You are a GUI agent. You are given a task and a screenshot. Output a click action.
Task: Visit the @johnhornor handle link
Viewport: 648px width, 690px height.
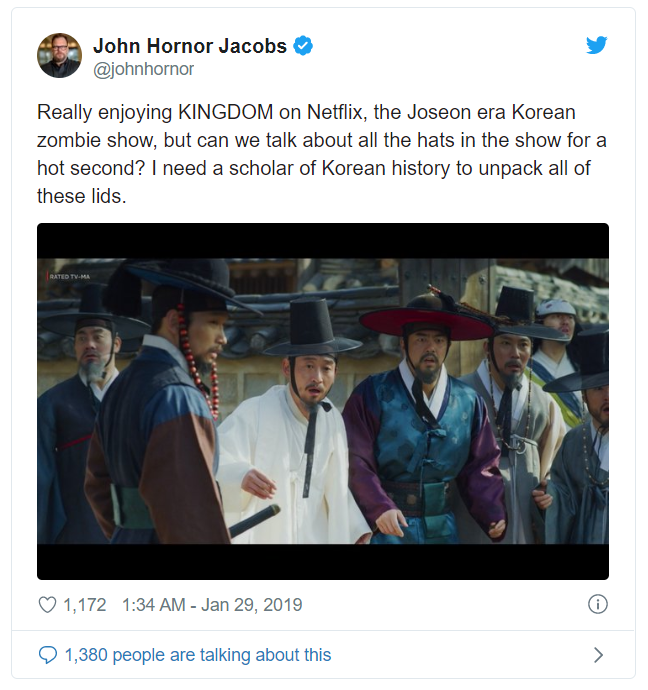pyautogui.click(x=143, y=69)
